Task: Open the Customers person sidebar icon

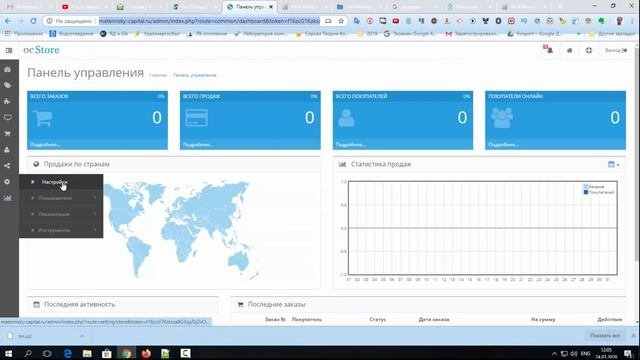Action: 7,150
